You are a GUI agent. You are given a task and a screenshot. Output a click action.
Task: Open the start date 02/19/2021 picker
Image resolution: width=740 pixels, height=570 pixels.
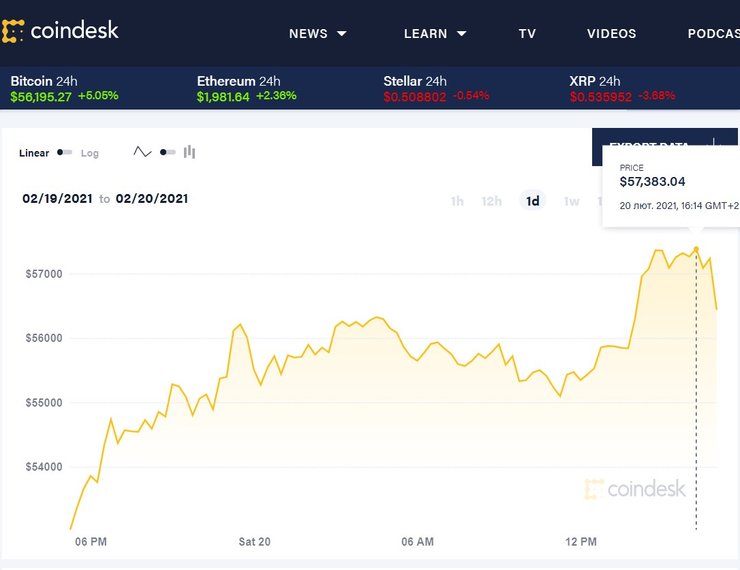click(x=58, y=199)
